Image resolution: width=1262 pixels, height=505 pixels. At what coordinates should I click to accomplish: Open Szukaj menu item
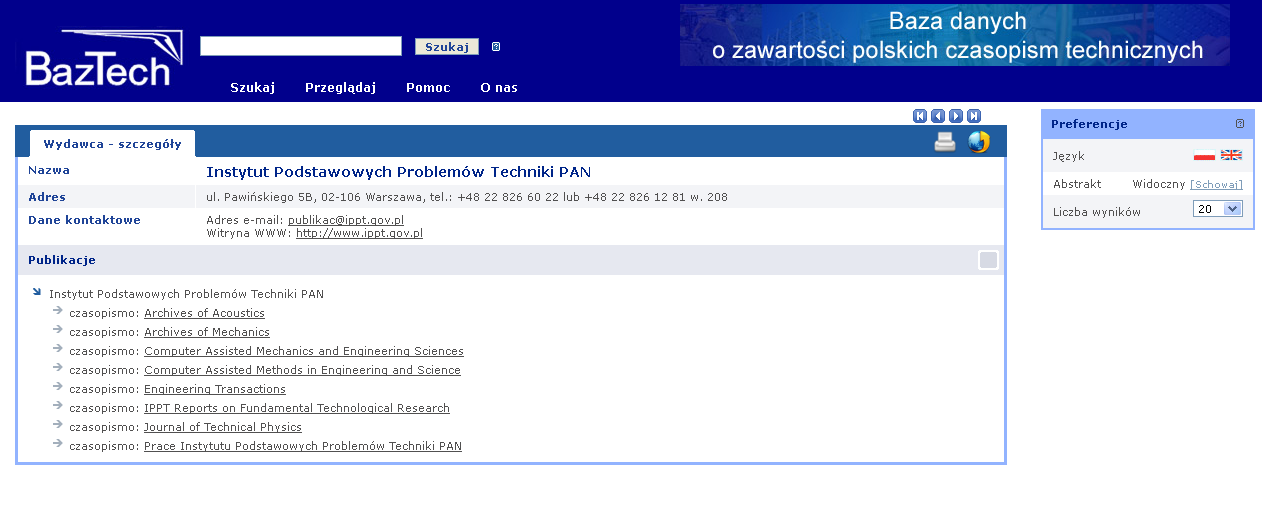coord(252,87)
